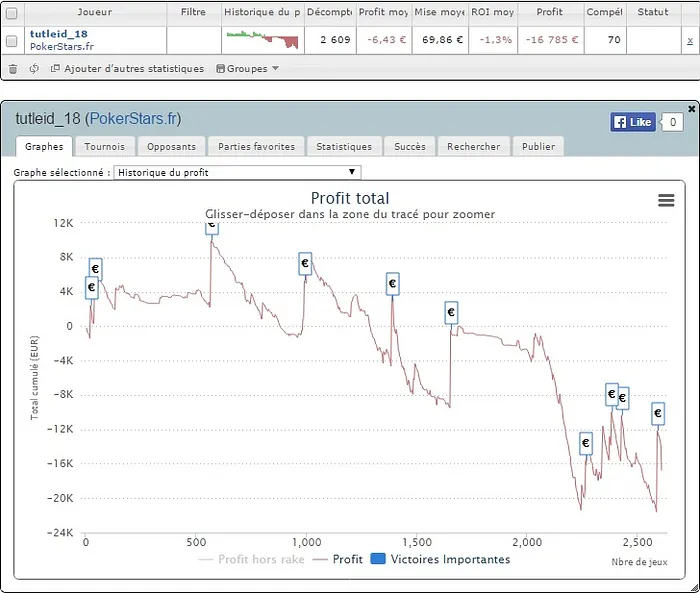Sort by Joueur column header
The height and width of the screenshot is (593, 700).
pyautogui.click(x=95, y=12)
